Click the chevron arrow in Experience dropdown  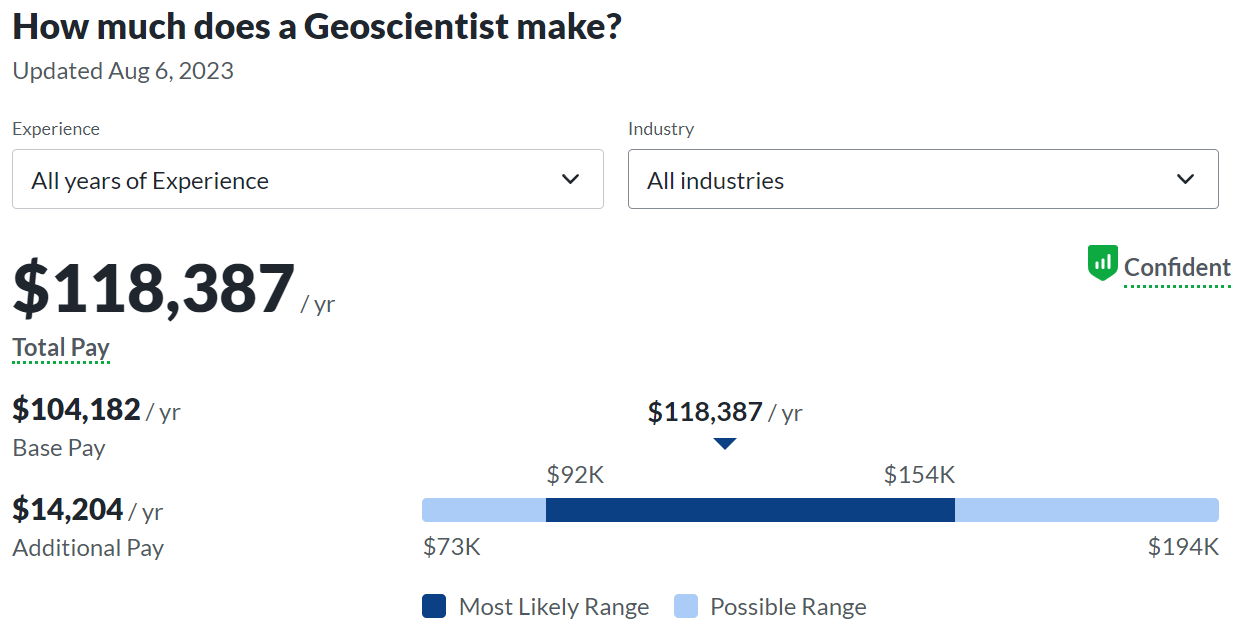(x=570, y=180)
